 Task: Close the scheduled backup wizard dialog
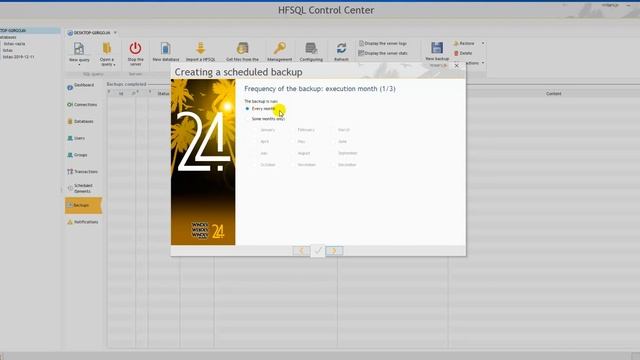[457, 66]
